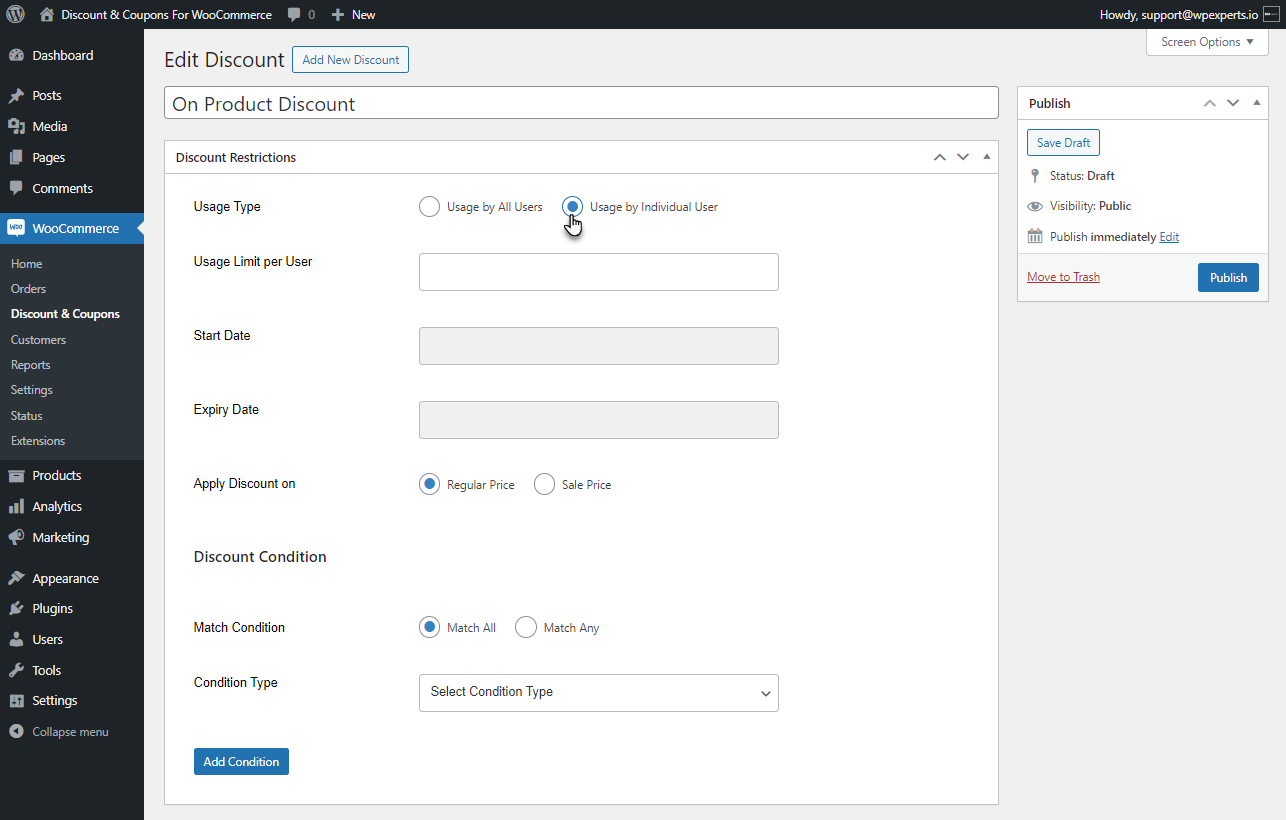1286x820 pixels.
Task: Open the Customers submenu item
Action: [x=38, y=340]
